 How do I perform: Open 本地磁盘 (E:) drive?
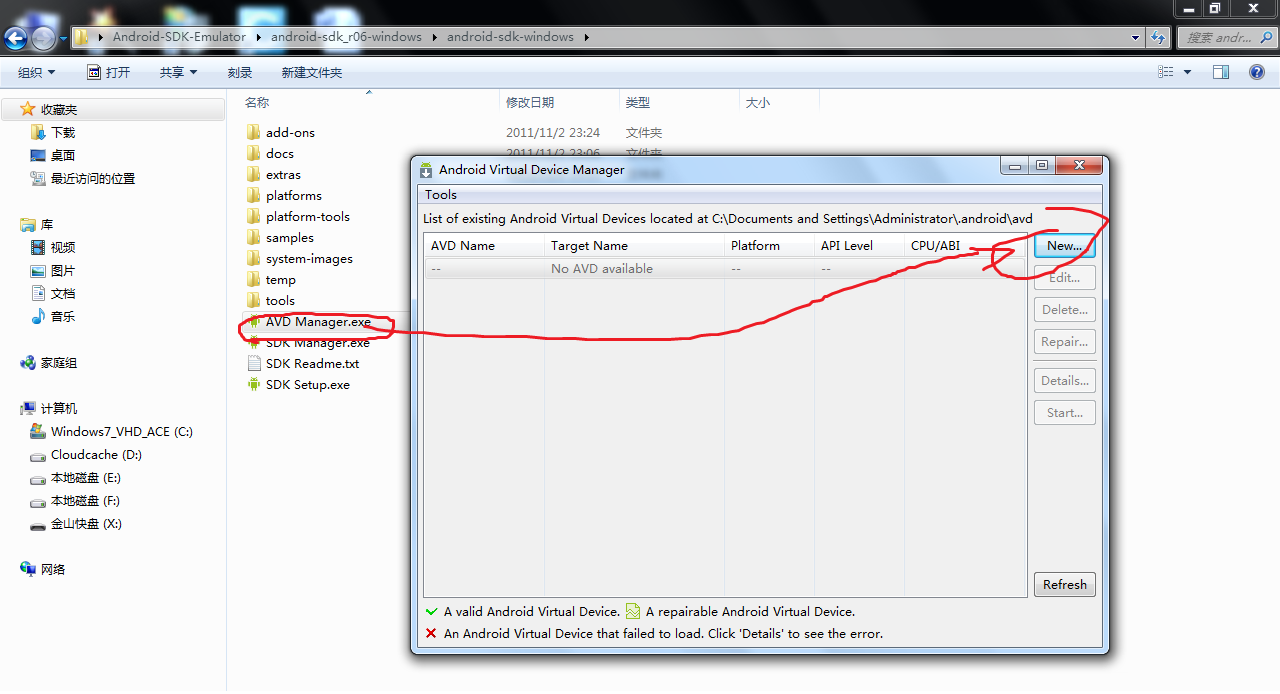tap(76, 478)
